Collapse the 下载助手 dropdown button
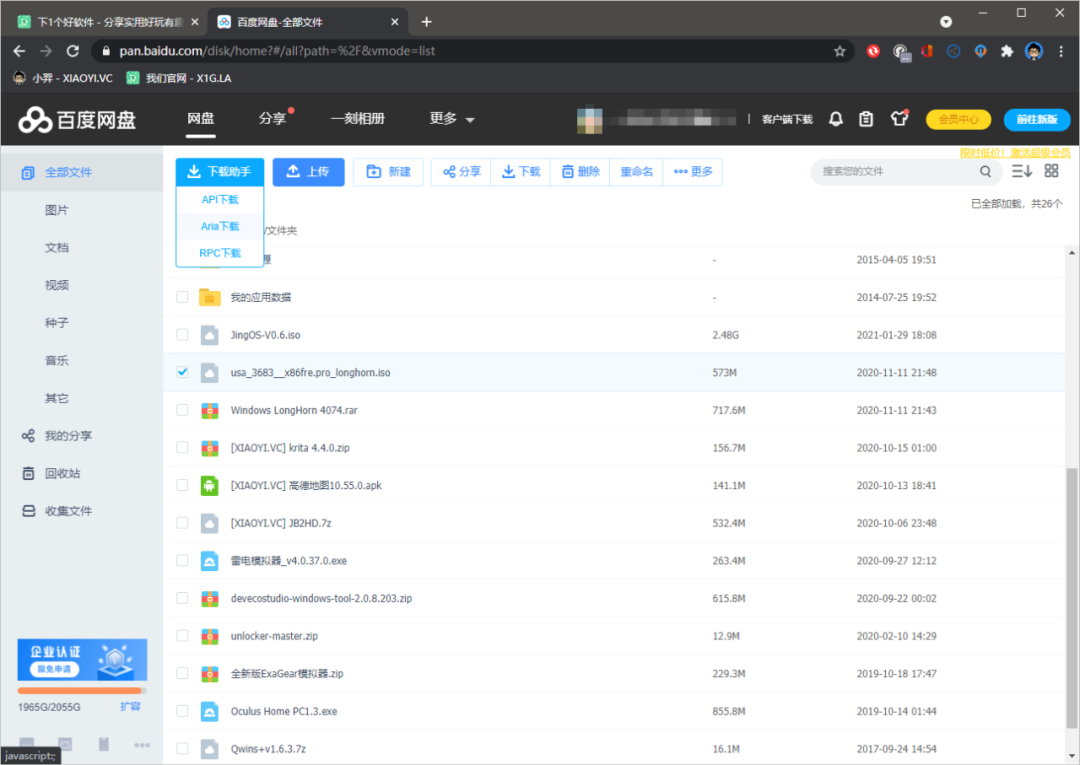 (220, 172)
